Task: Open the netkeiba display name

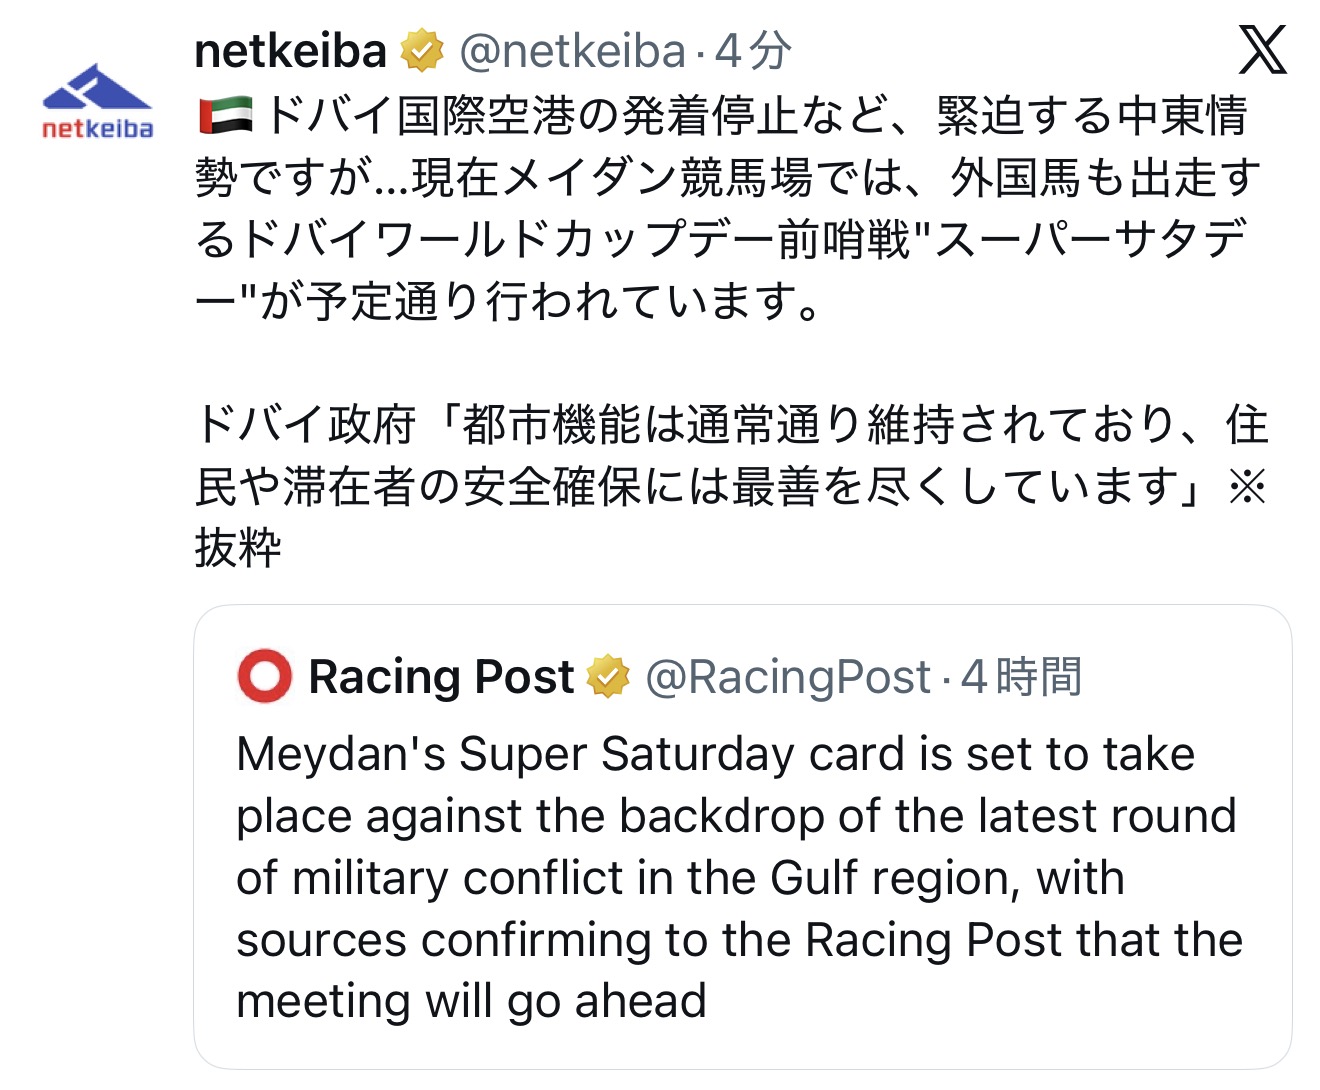Action: coord(290,51)
